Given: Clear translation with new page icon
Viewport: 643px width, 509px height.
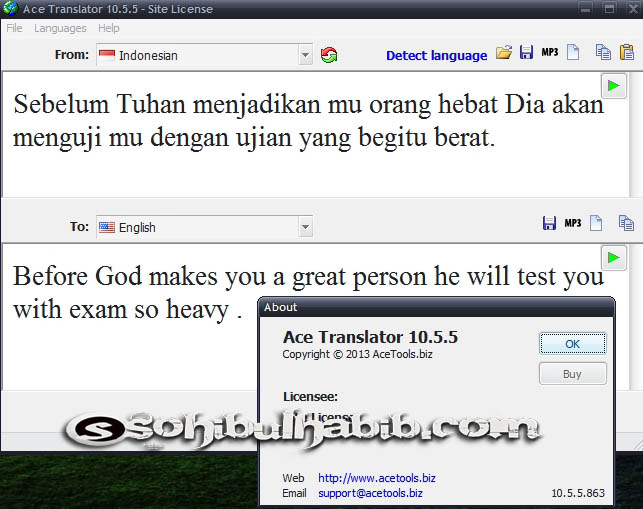Looking at the screenshot, I should coord(596,223).
